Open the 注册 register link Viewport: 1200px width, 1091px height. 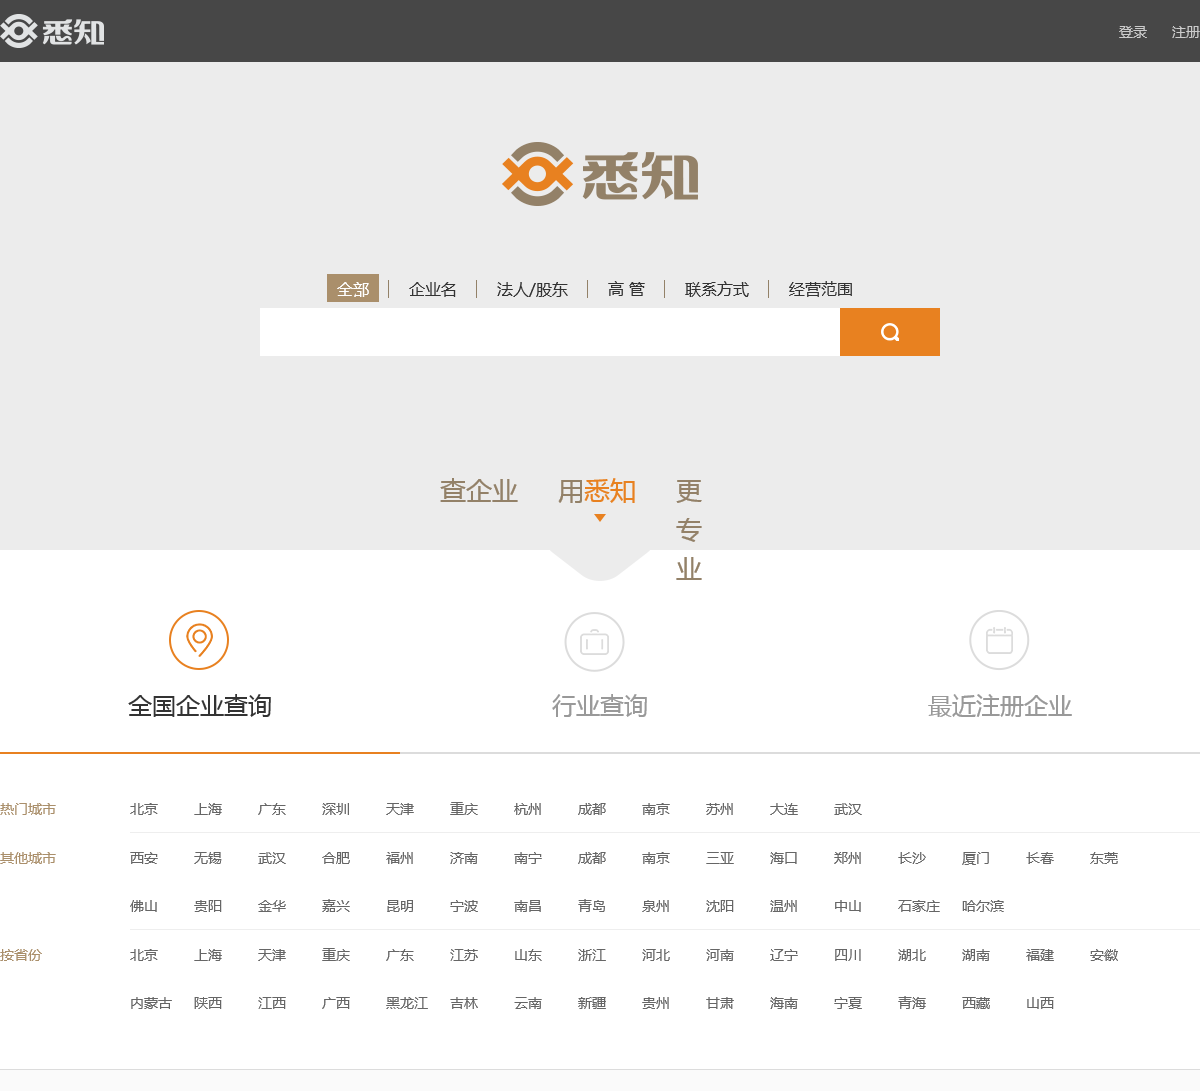point(1186,32)
